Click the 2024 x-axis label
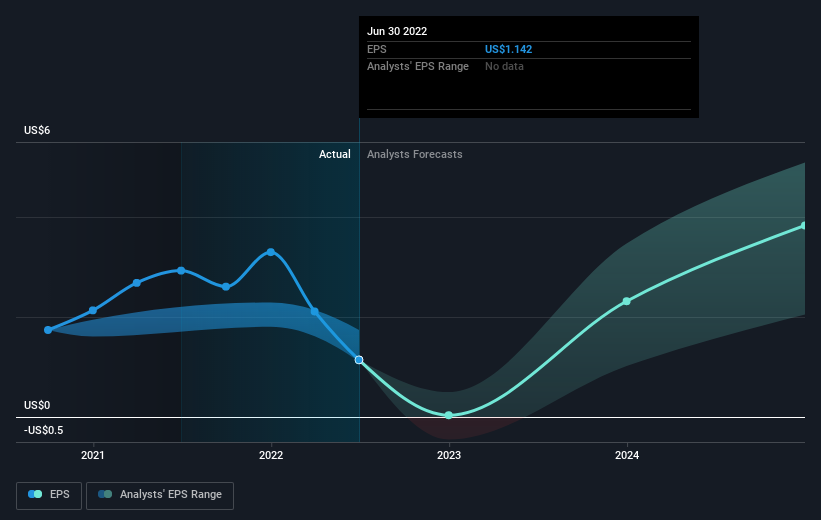 [627, 455]
